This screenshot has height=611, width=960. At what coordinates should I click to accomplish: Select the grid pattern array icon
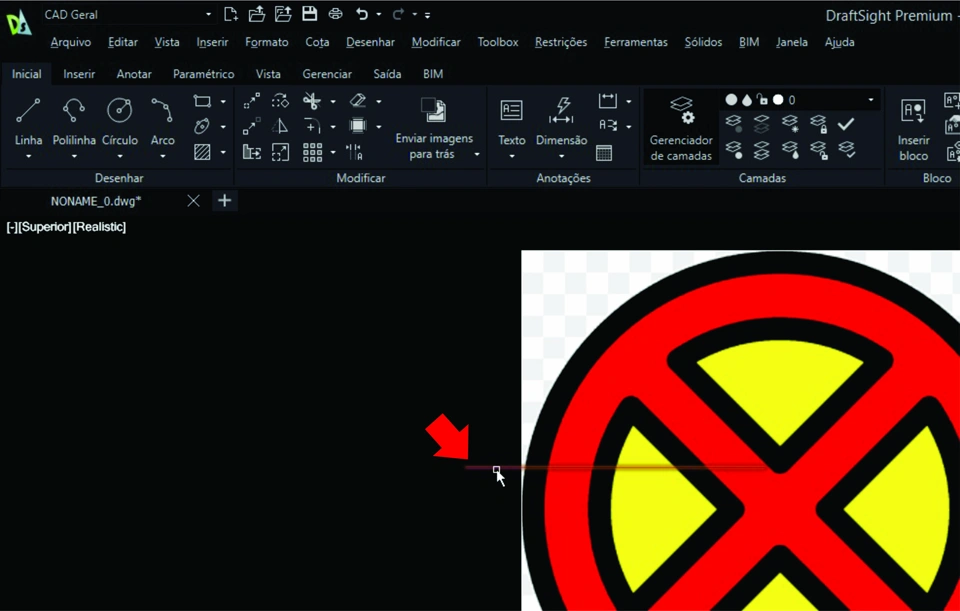(x=312, y=152)
